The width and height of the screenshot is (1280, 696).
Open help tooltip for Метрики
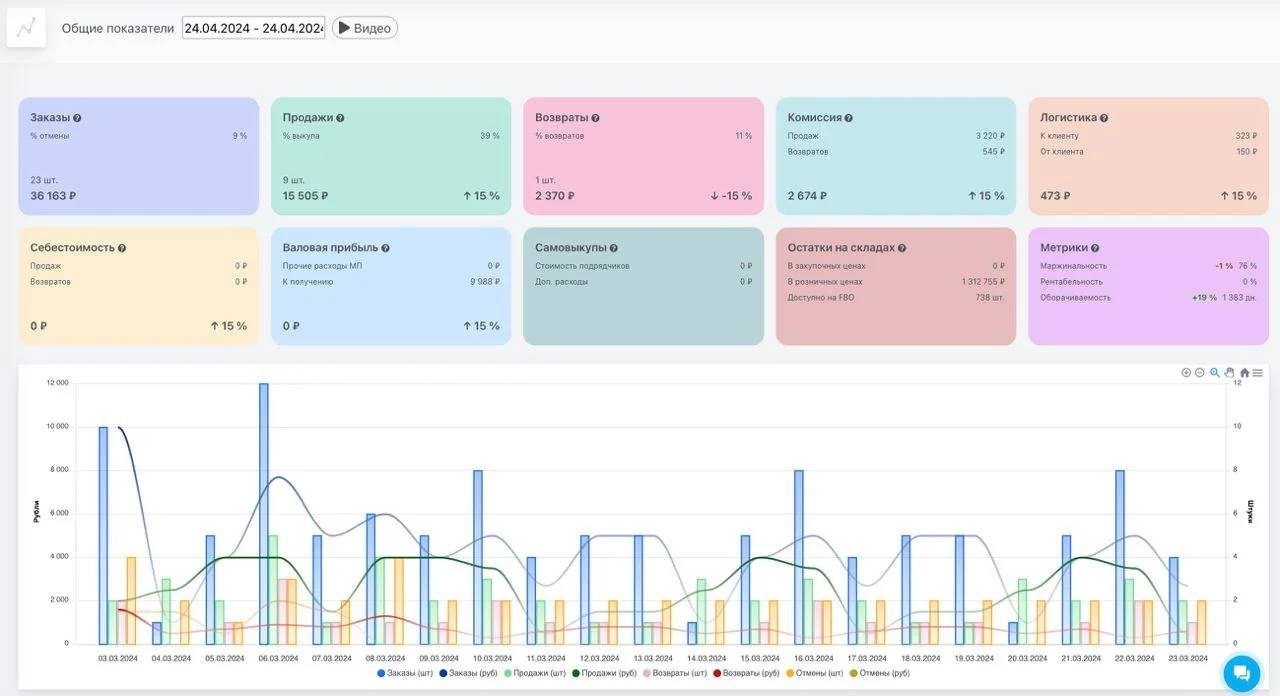click(1096, 248)
